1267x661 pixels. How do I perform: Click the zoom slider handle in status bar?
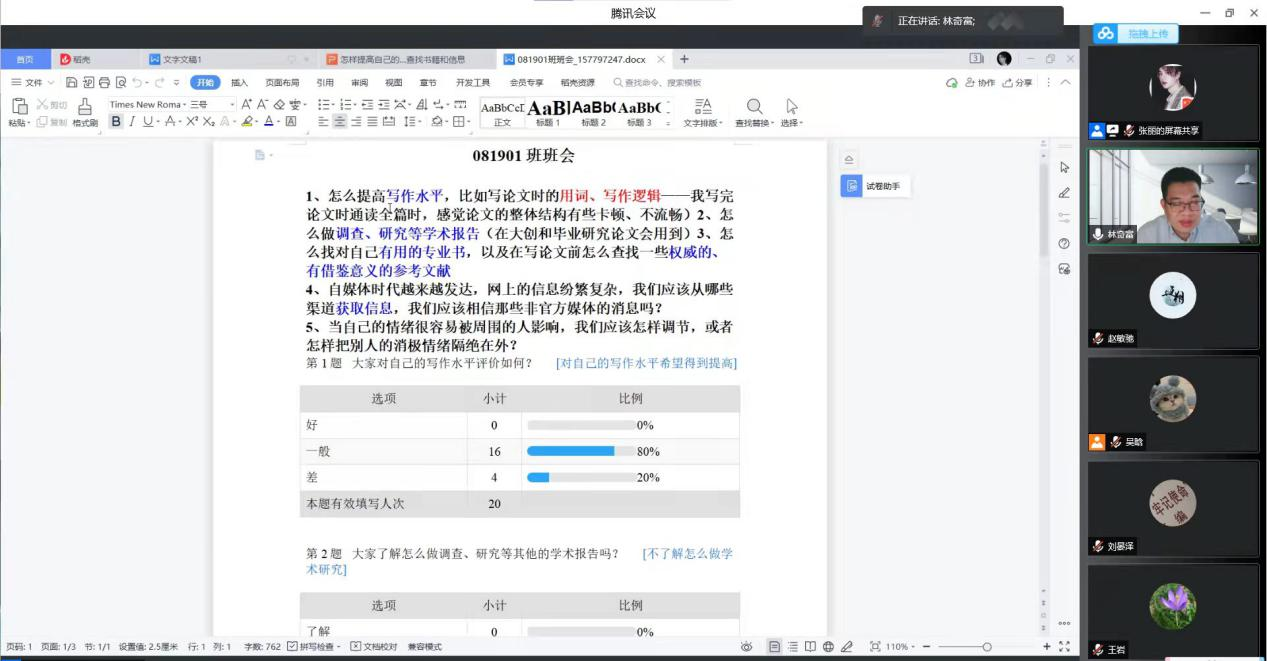[x=986, y=647]
